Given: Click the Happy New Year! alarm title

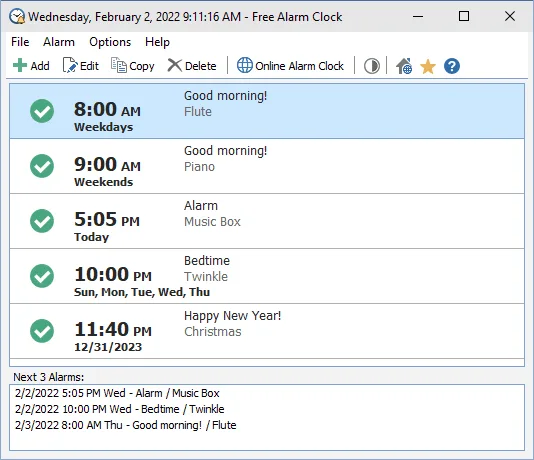Looking at the screenshot, I should [x=233, y=316].
